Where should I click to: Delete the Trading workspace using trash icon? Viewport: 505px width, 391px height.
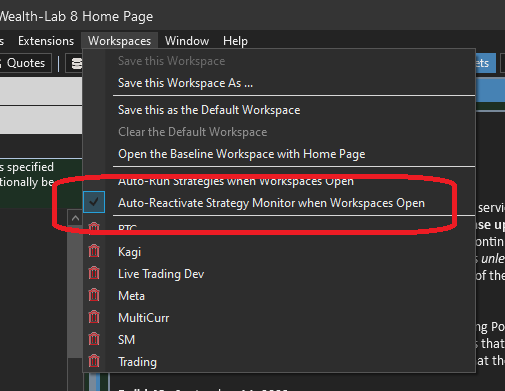[x=94, y=361]
